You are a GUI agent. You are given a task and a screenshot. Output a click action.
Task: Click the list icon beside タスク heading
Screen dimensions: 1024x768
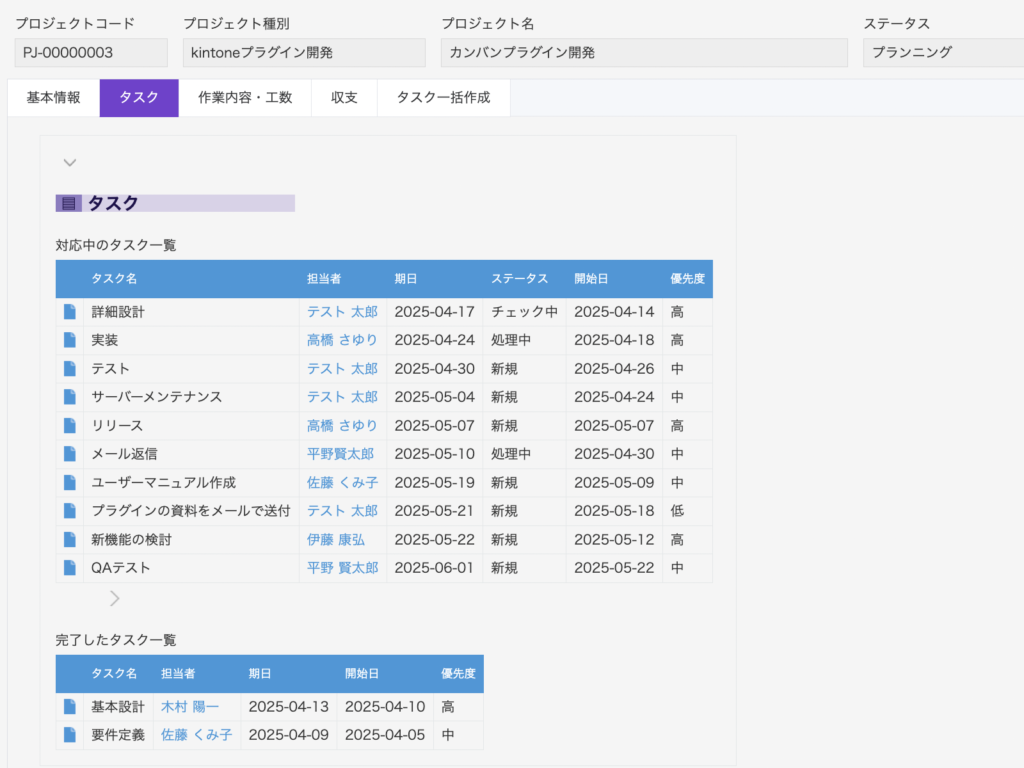(x=69, y=203)
